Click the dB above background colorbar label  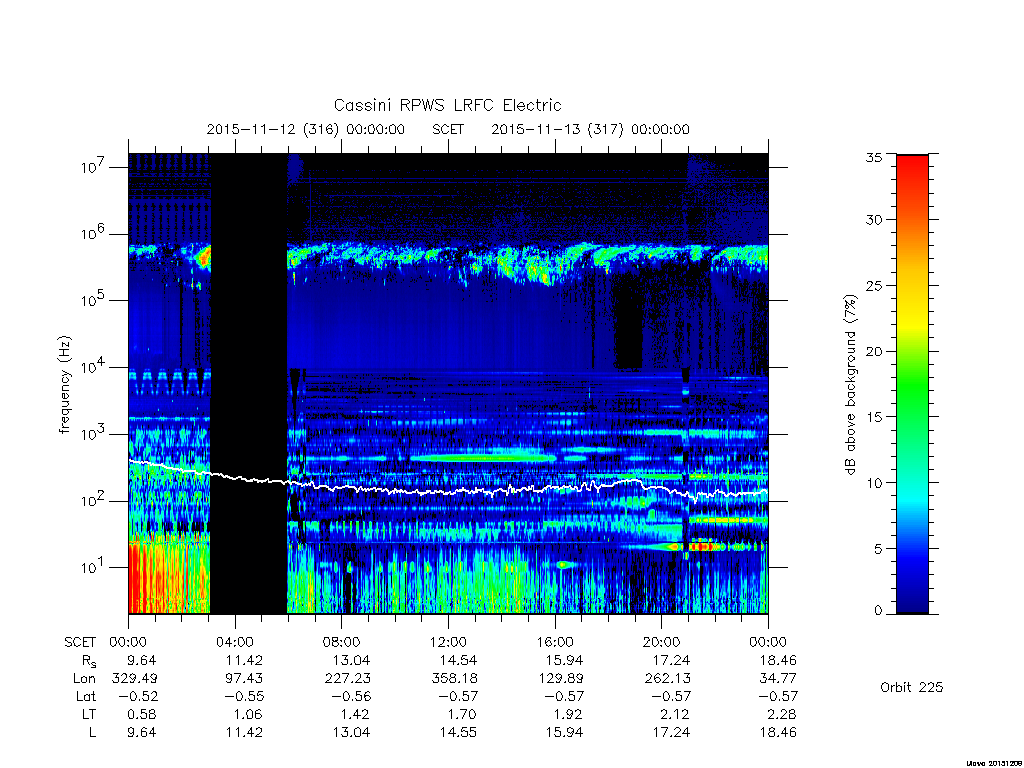click(x=850, y=385)
